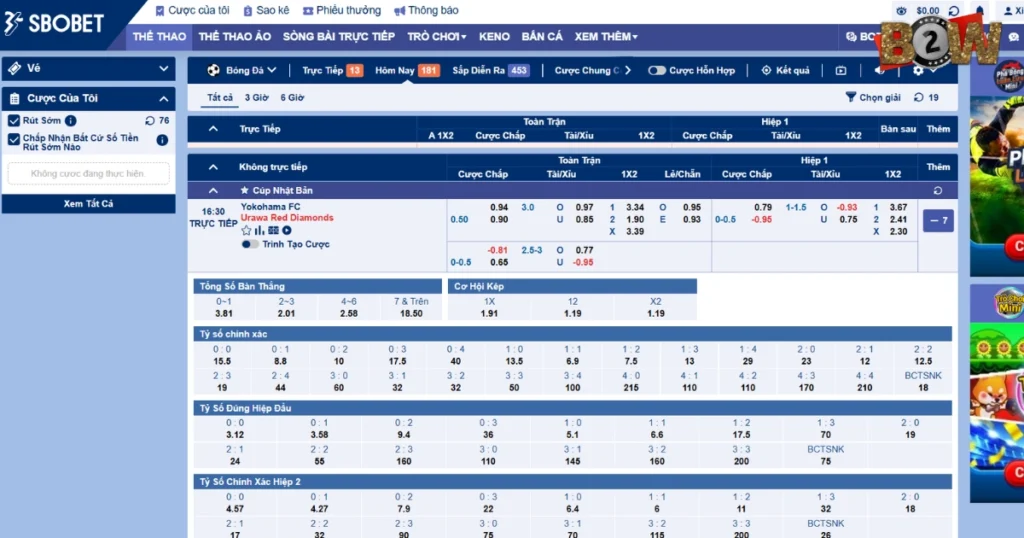
Task: Open the odds settings gear
Action: pos(918,71)
